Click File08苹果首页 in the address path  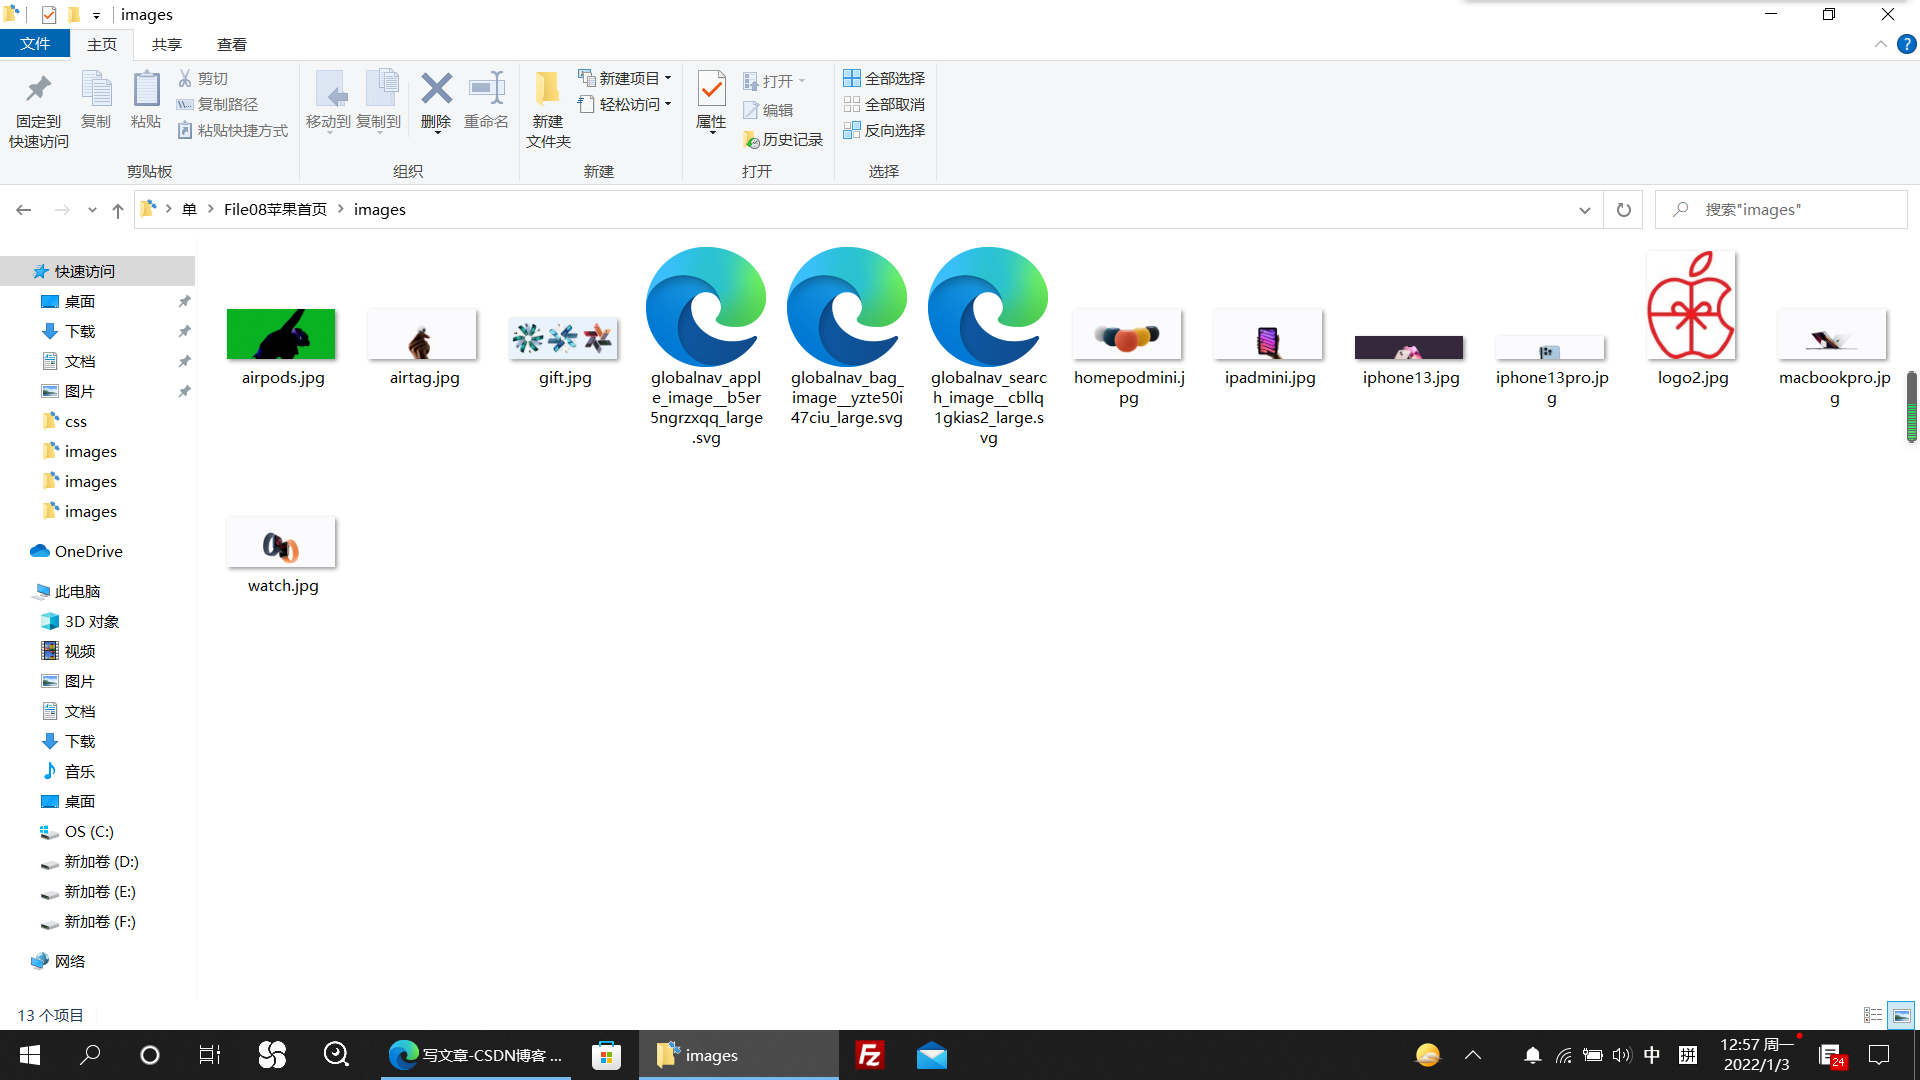(275, 209)
